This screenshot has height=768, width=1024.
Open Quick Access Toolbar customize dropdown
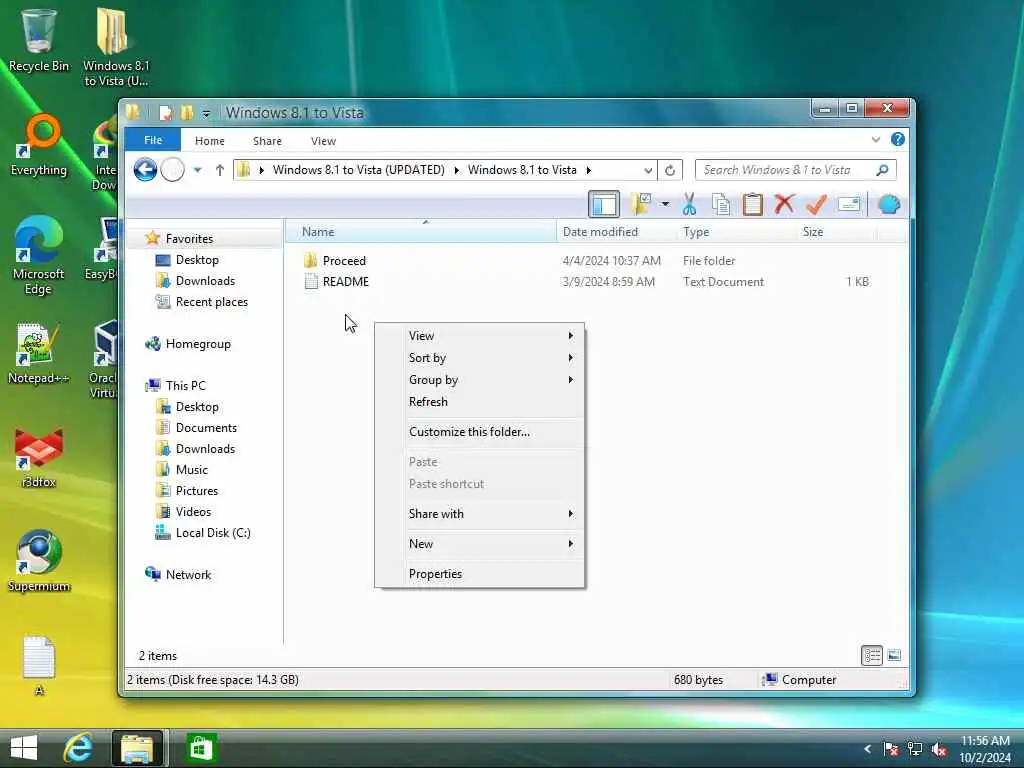pyautogui.click(x=206, y=114)
